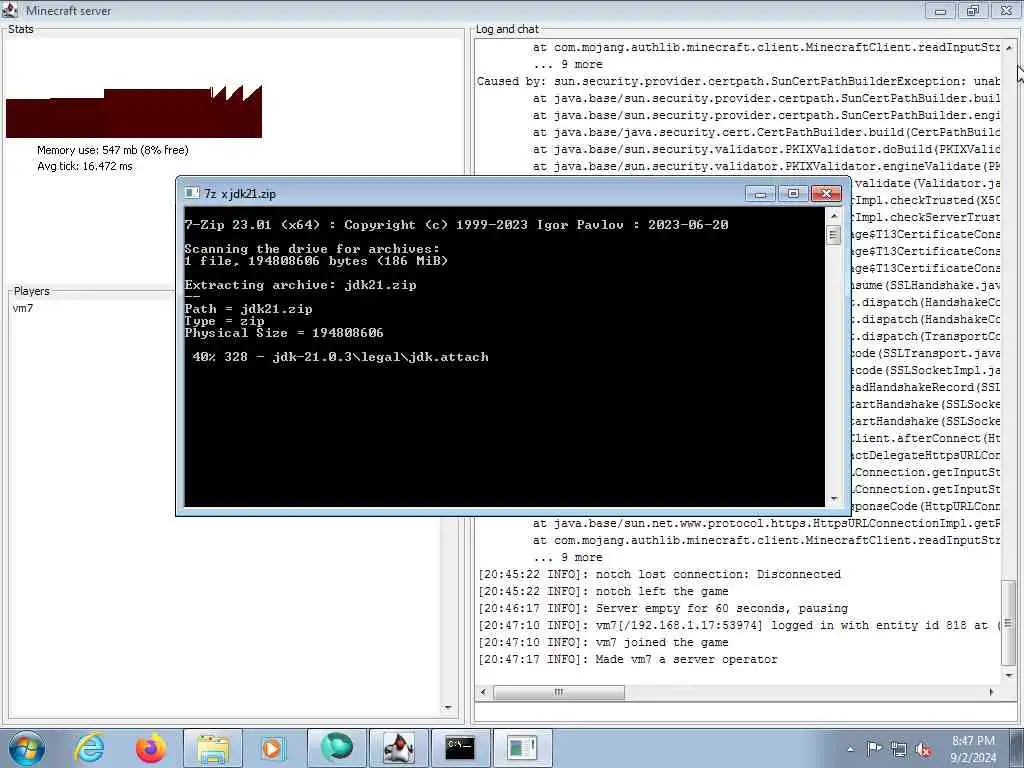Open Windows Explorer folder icon in taskbar
The width and height of the screenshot is (1024, 768).
pyautogui.click(x=213, y=748)
